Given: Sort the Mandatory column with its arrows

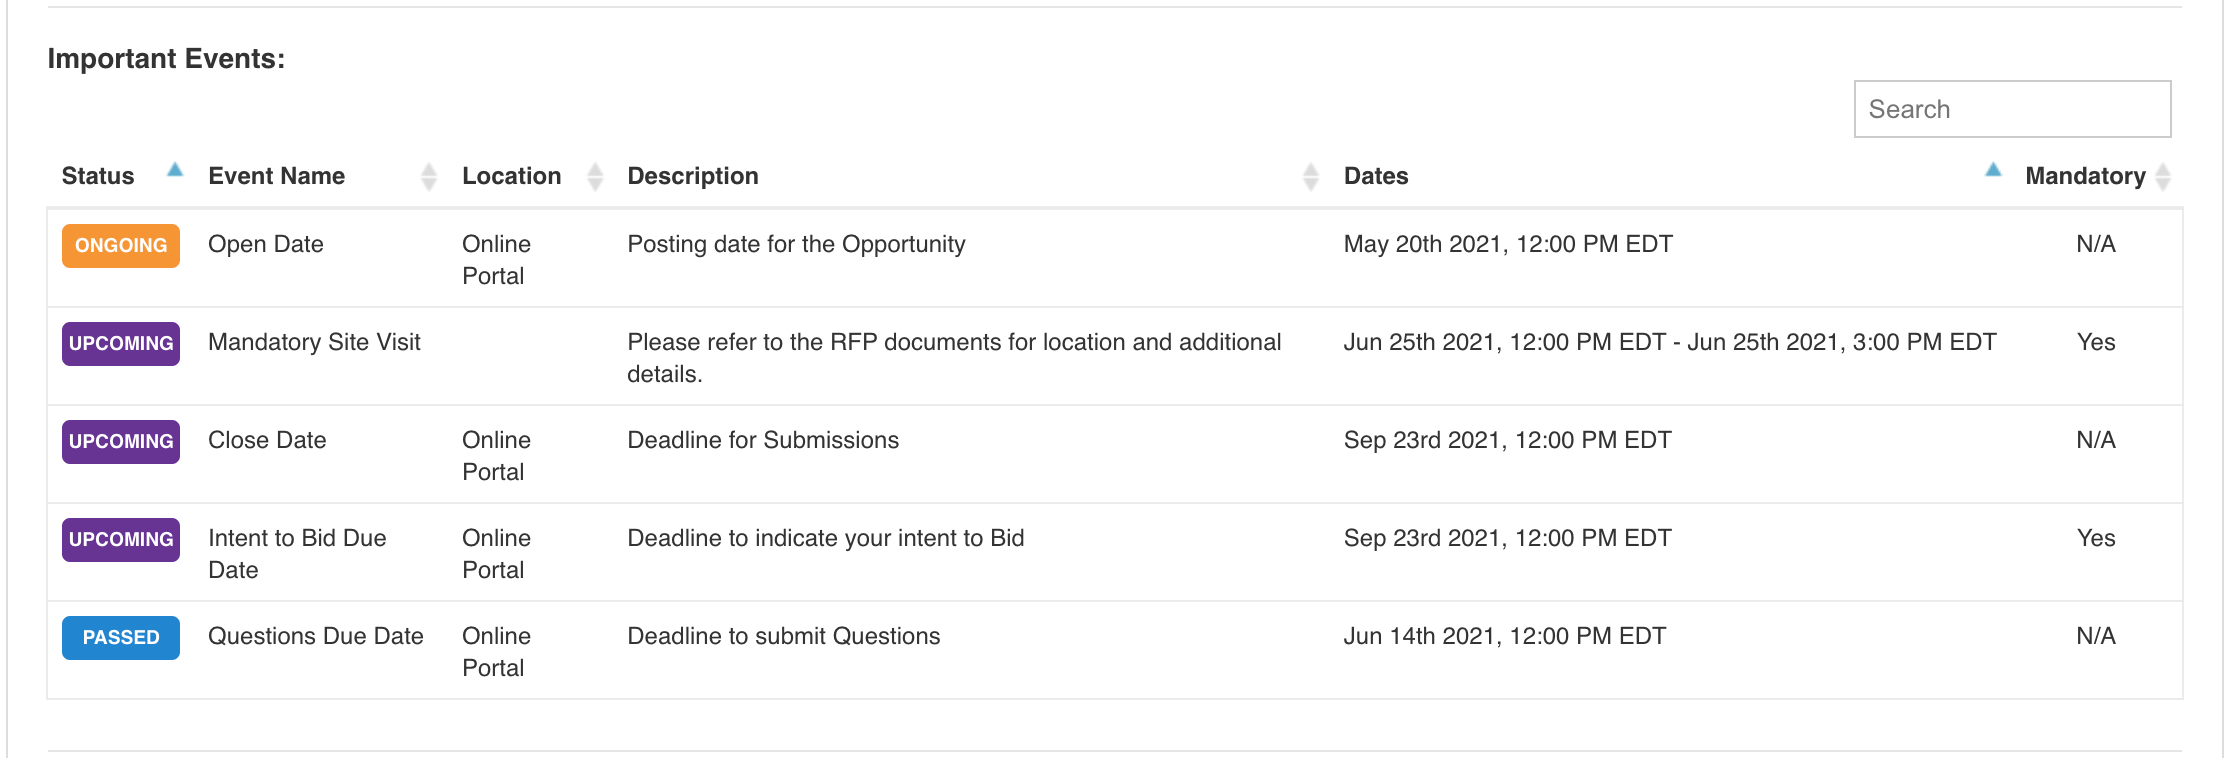Looking at the screenshot, I should click(x=2163, y=177).
